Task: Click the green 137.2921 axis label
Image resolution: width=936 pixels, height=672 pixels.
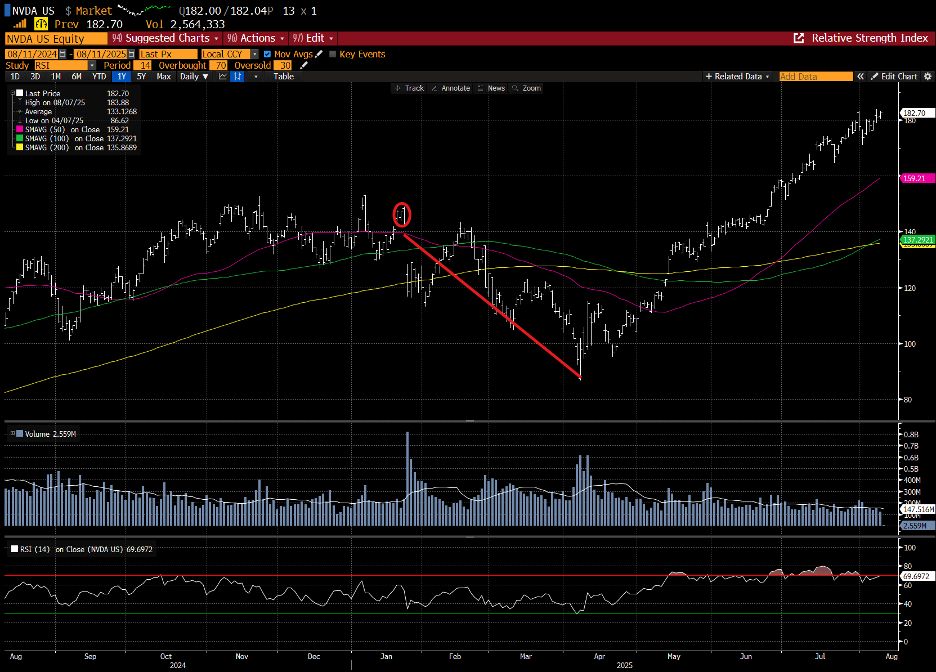Action: [x=917, y=240]
